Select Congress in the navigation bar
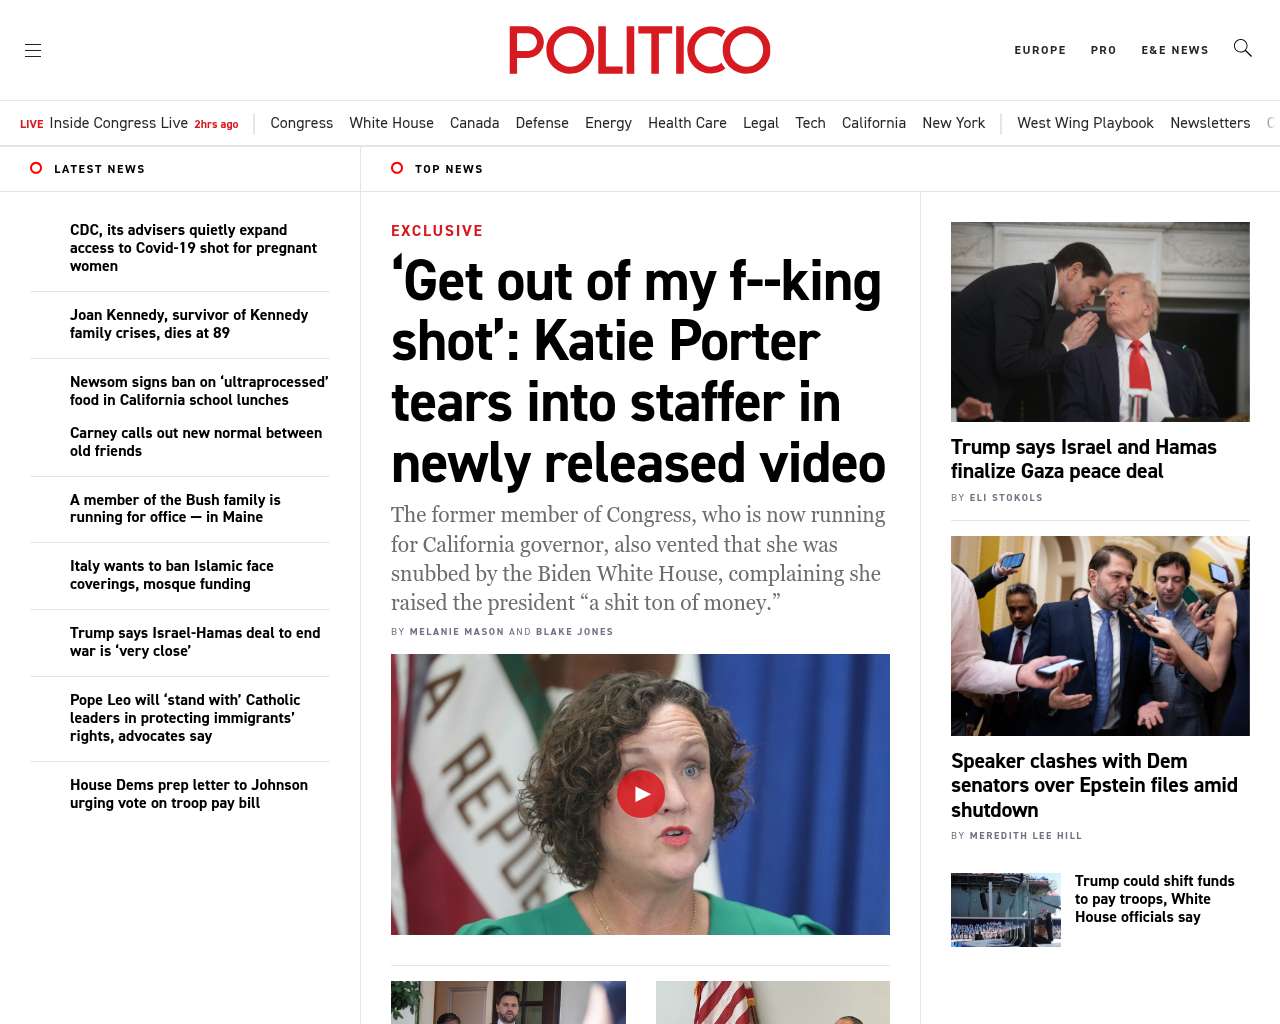 pyautogui.click(x=301, y=123)
